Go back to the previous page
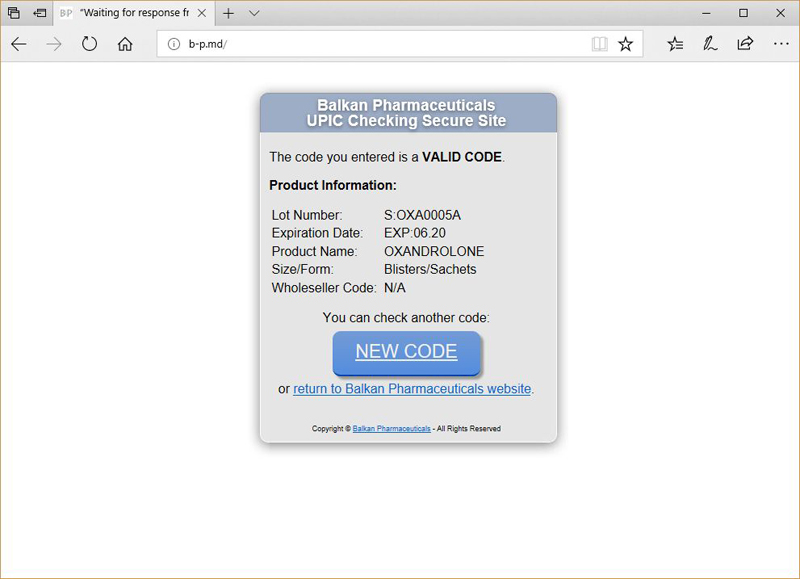This screenshot has height=579, width=800. pos(19,44)
